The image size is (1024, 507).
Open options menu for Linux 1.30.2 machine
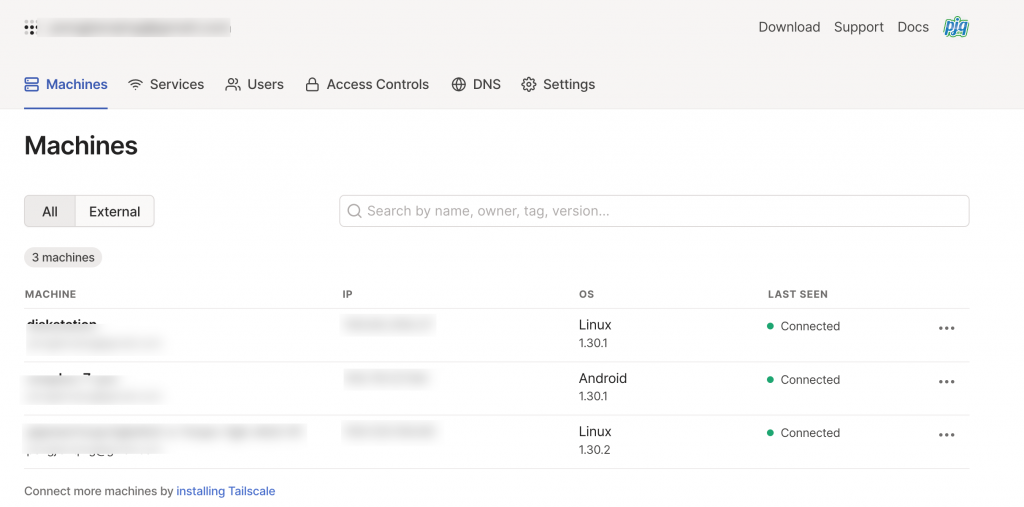(x=946, y=434)
